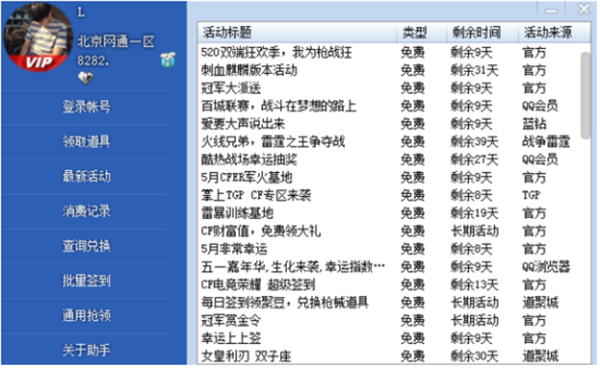Screen dimensions: 600x368
Task: Select activity 爱要大声说出来
Action: click(x=243, y=124)
